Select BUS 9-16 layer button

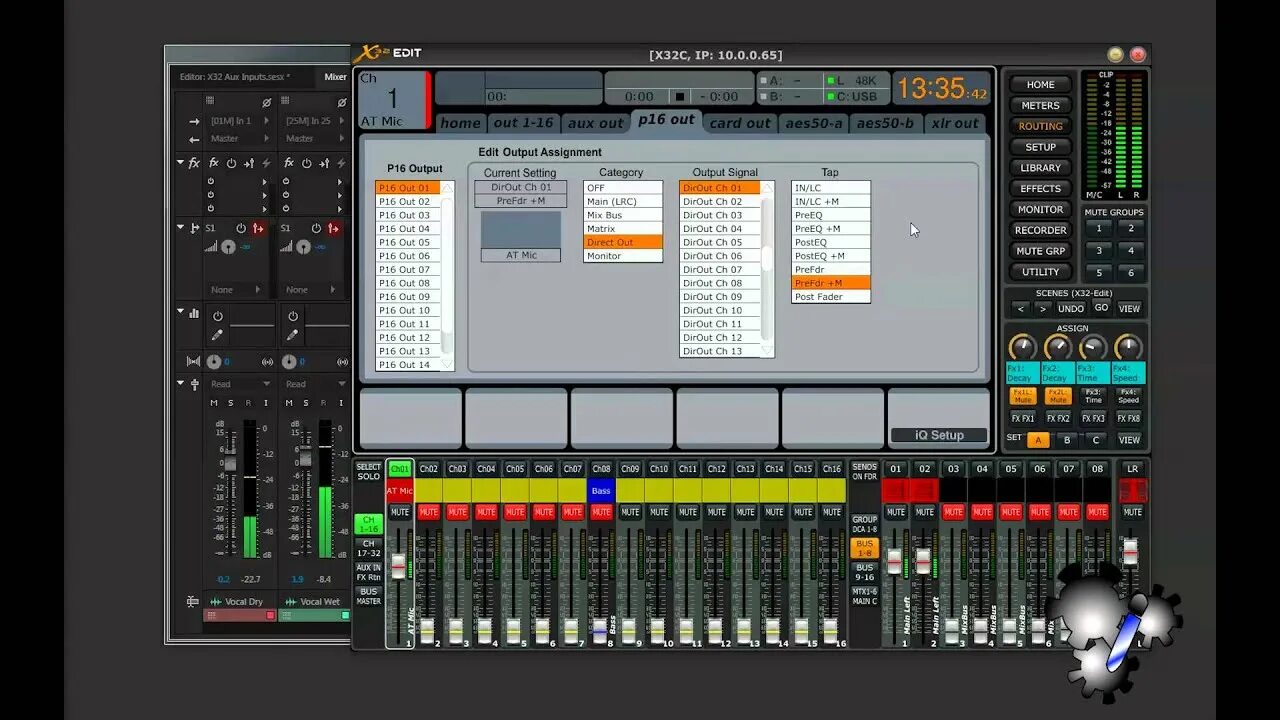click(864, 573)
